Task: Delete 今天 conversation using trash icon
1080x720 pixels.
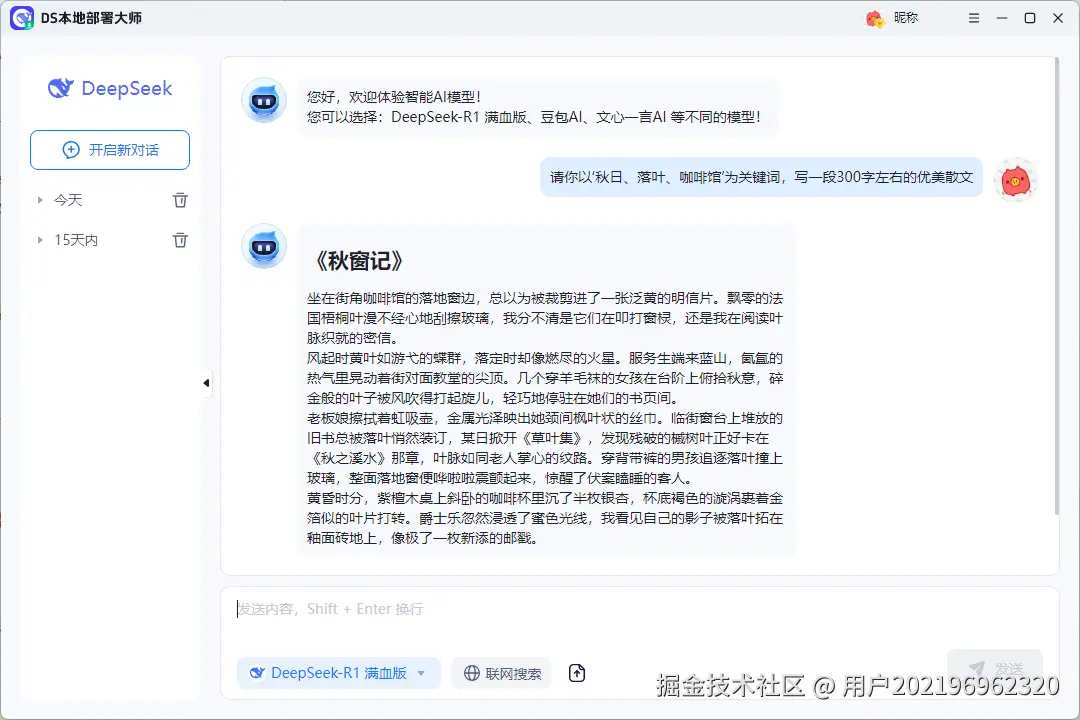Action: [180, 199]
